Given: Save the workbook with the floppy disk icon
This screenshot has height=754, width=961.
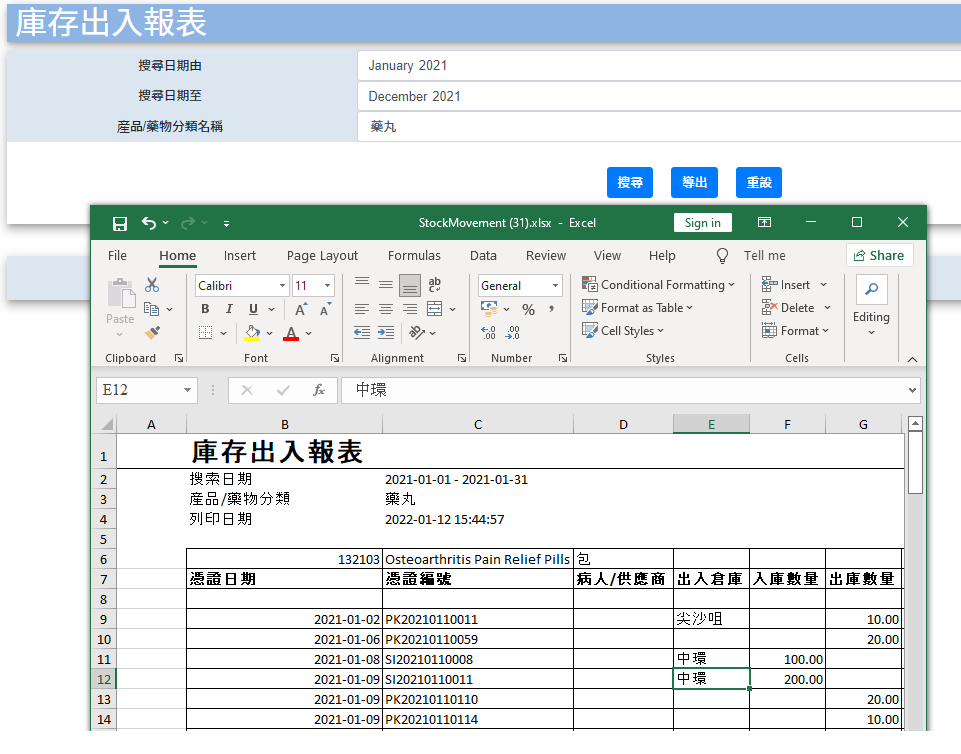Looking at the screenshot, I should pyautogui.click(x=120, y=223).
